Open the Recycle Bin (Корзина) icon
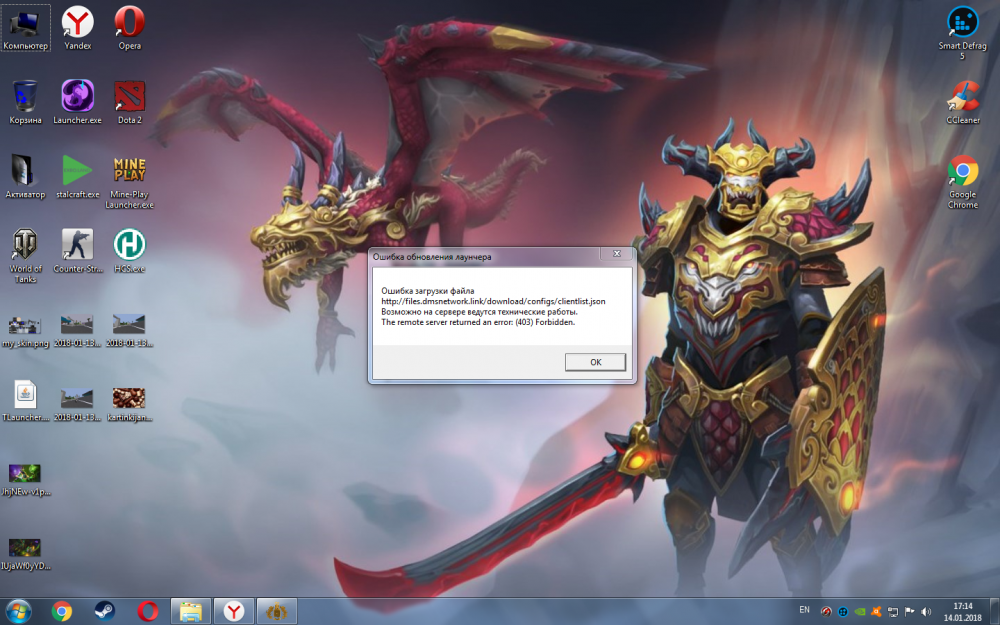Viewport: 1000px width, 625px height. pyautogui.click(x=26, y=97)
